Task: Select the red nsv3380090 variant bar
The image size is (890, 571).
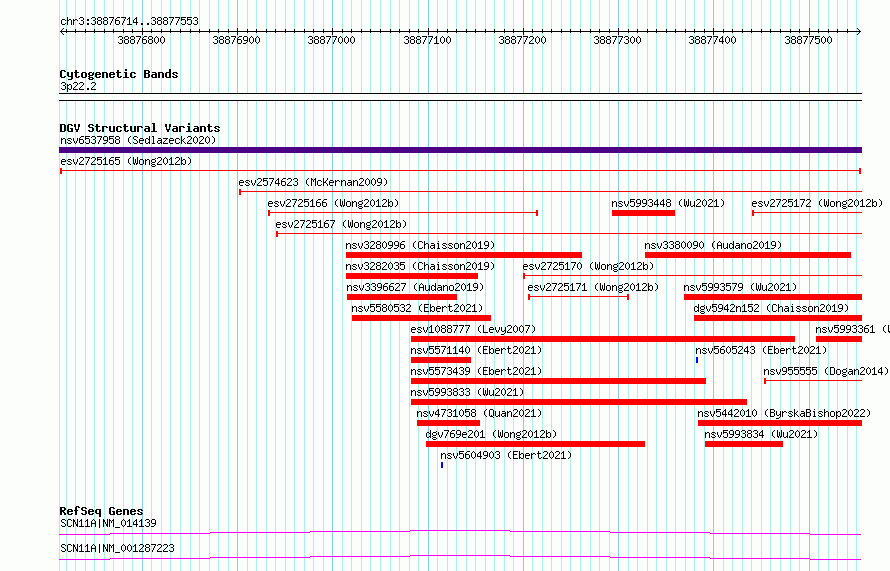Action: pos(748,255)
